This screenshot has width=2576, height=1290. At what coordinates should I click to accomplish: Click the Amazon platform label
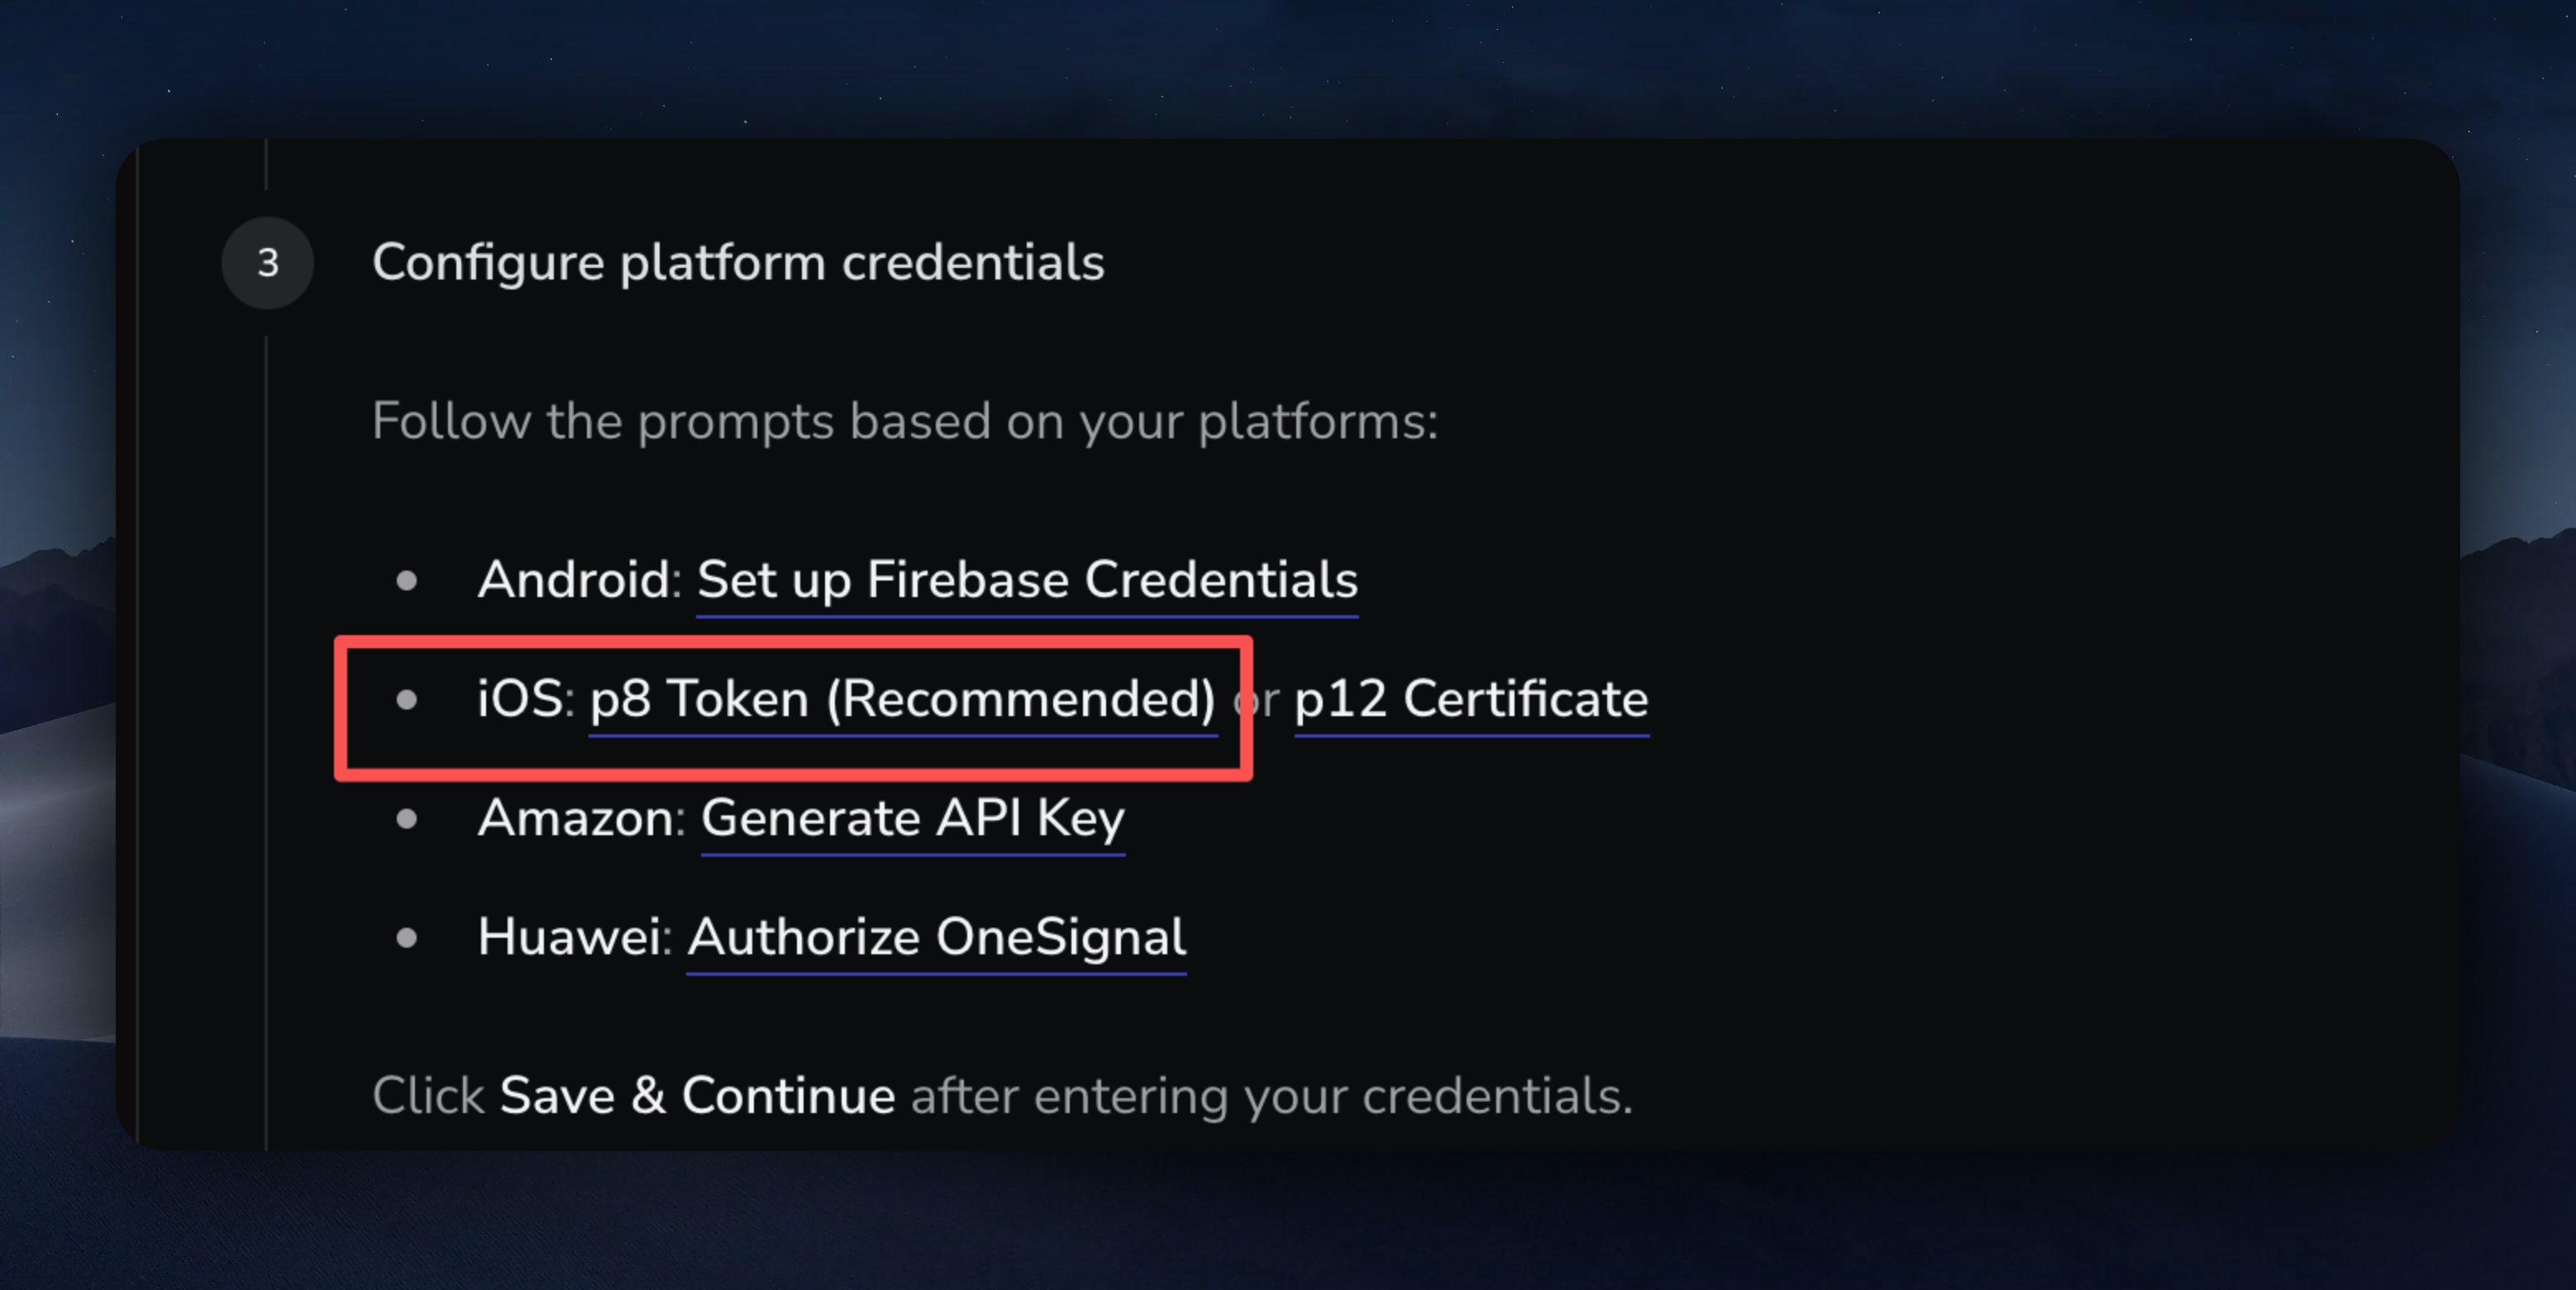576,818
